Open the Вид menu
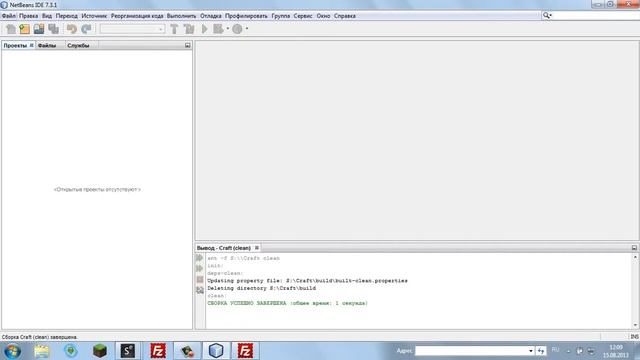This screenshot has height=360, width=640. coord(47,16)
